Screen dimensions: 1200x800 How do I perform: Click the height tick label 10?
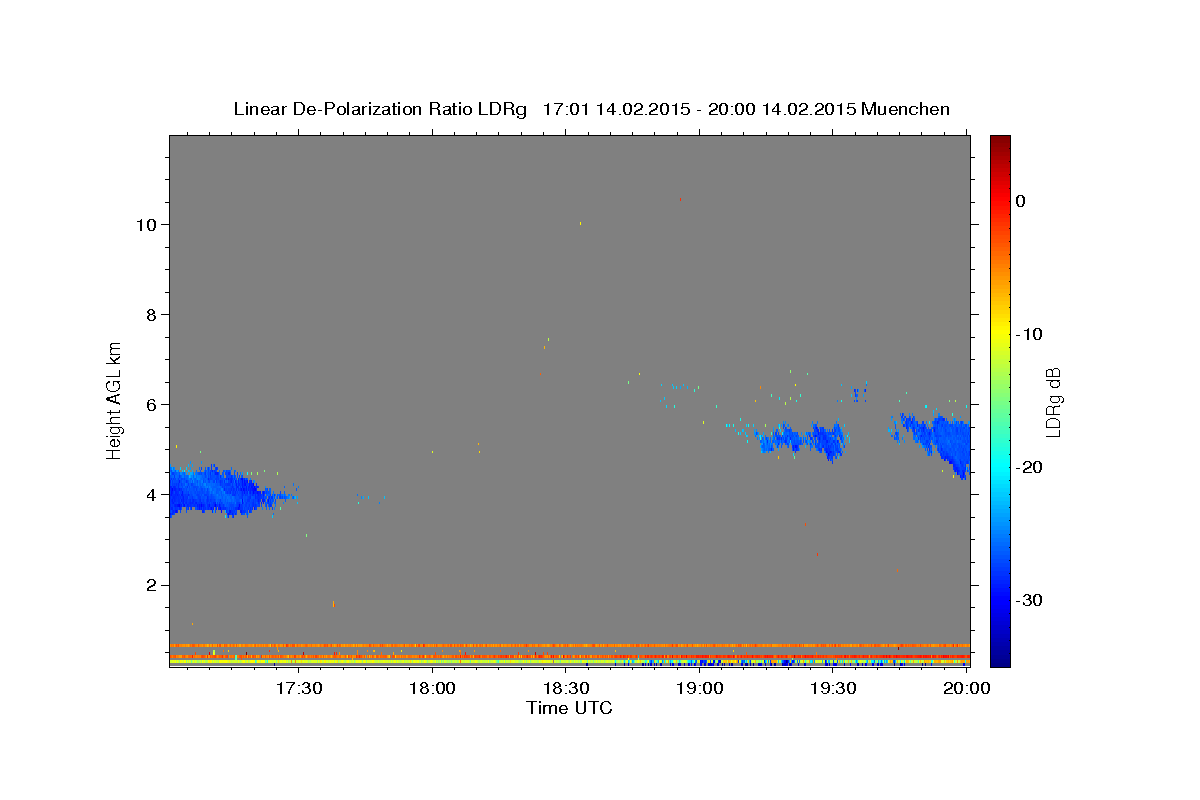click(146, 224)
